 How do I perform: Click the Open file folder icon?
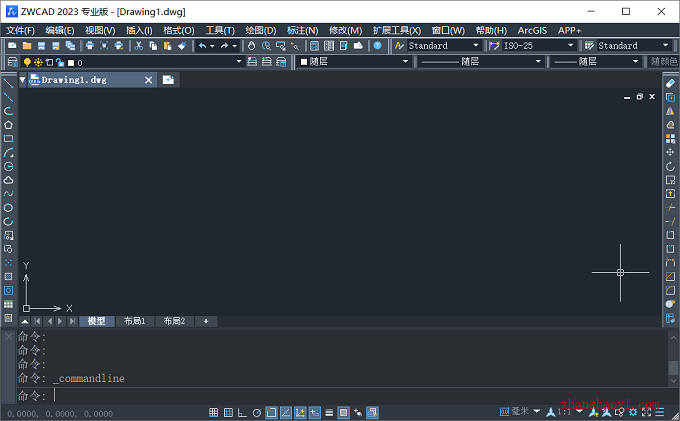click(x=27, y=46)
